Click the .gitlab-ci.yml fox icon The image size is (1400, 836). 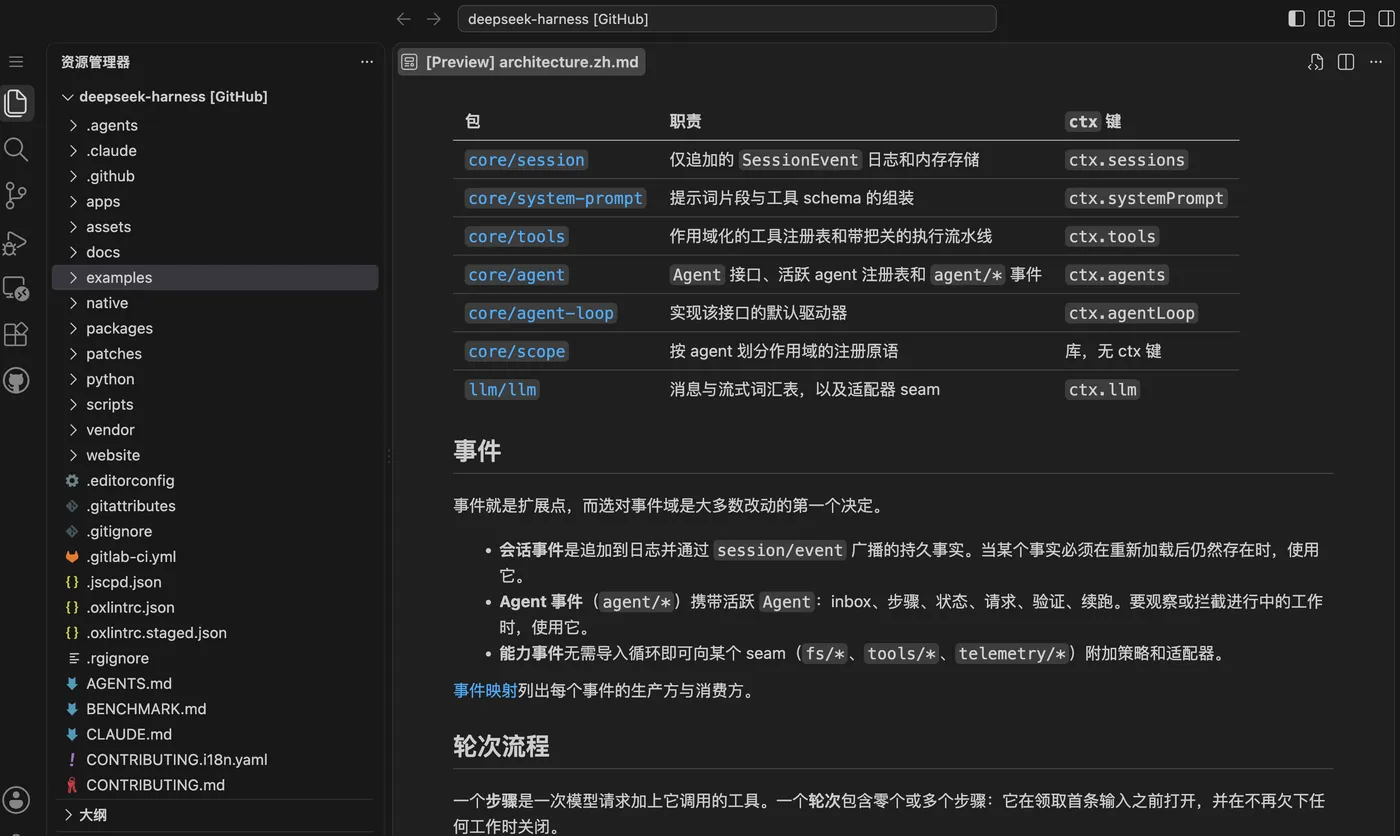[72, 557]
